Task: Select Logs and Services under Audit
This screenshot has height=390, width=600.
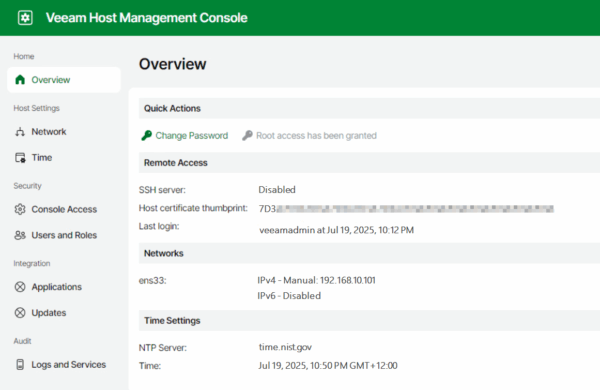Action: tap(68, 364)
